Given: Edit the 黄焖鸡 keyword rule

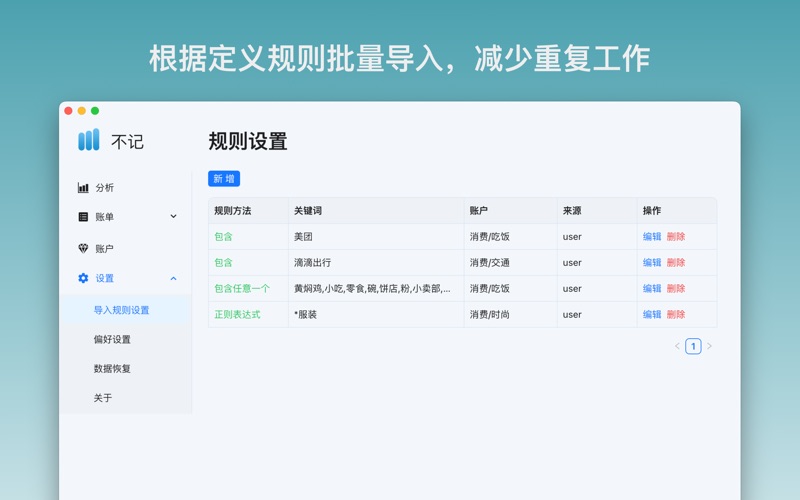Looking at the screenshot, I should tap(652, 289).
